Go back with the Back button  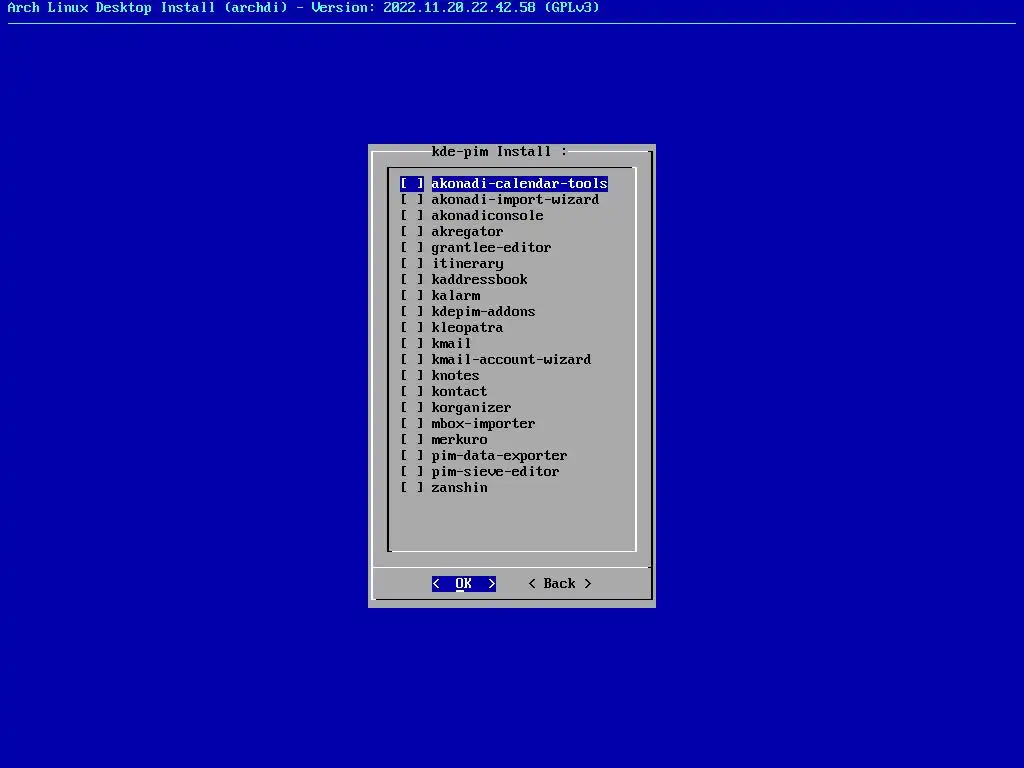click(x=560, y=584)
